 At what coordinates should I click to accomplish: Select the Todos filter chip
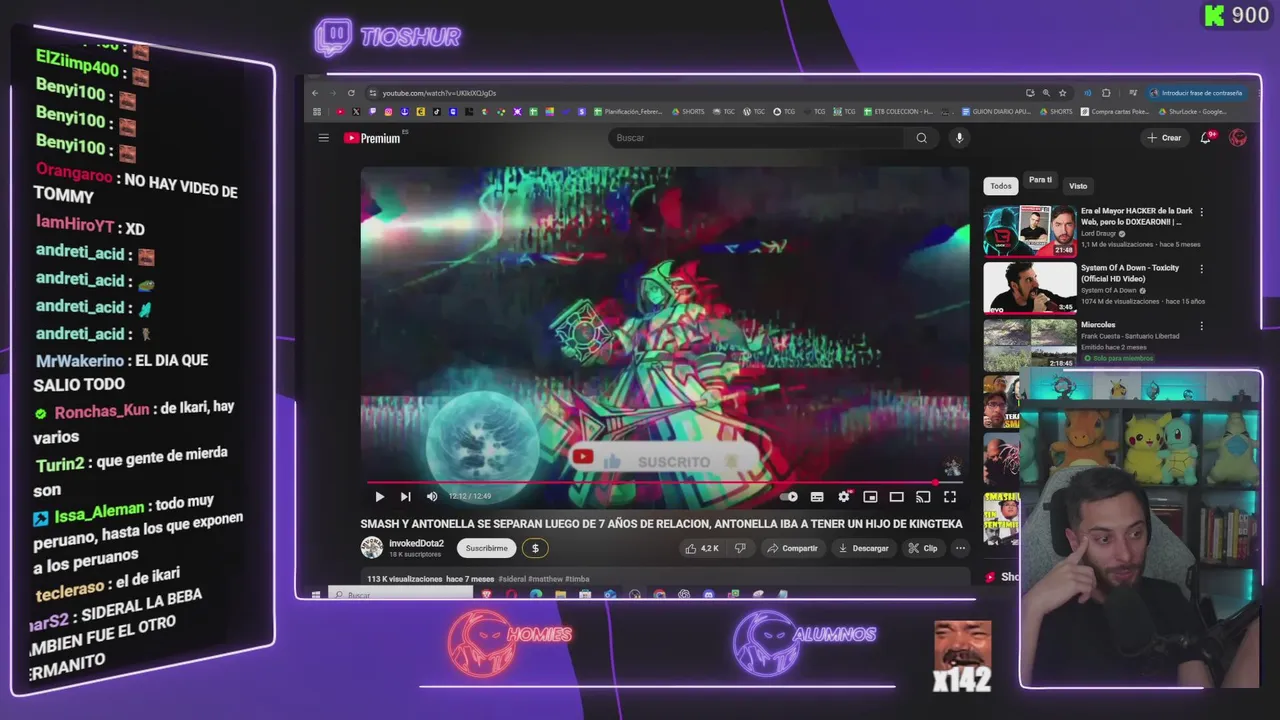coord(1001,186)
